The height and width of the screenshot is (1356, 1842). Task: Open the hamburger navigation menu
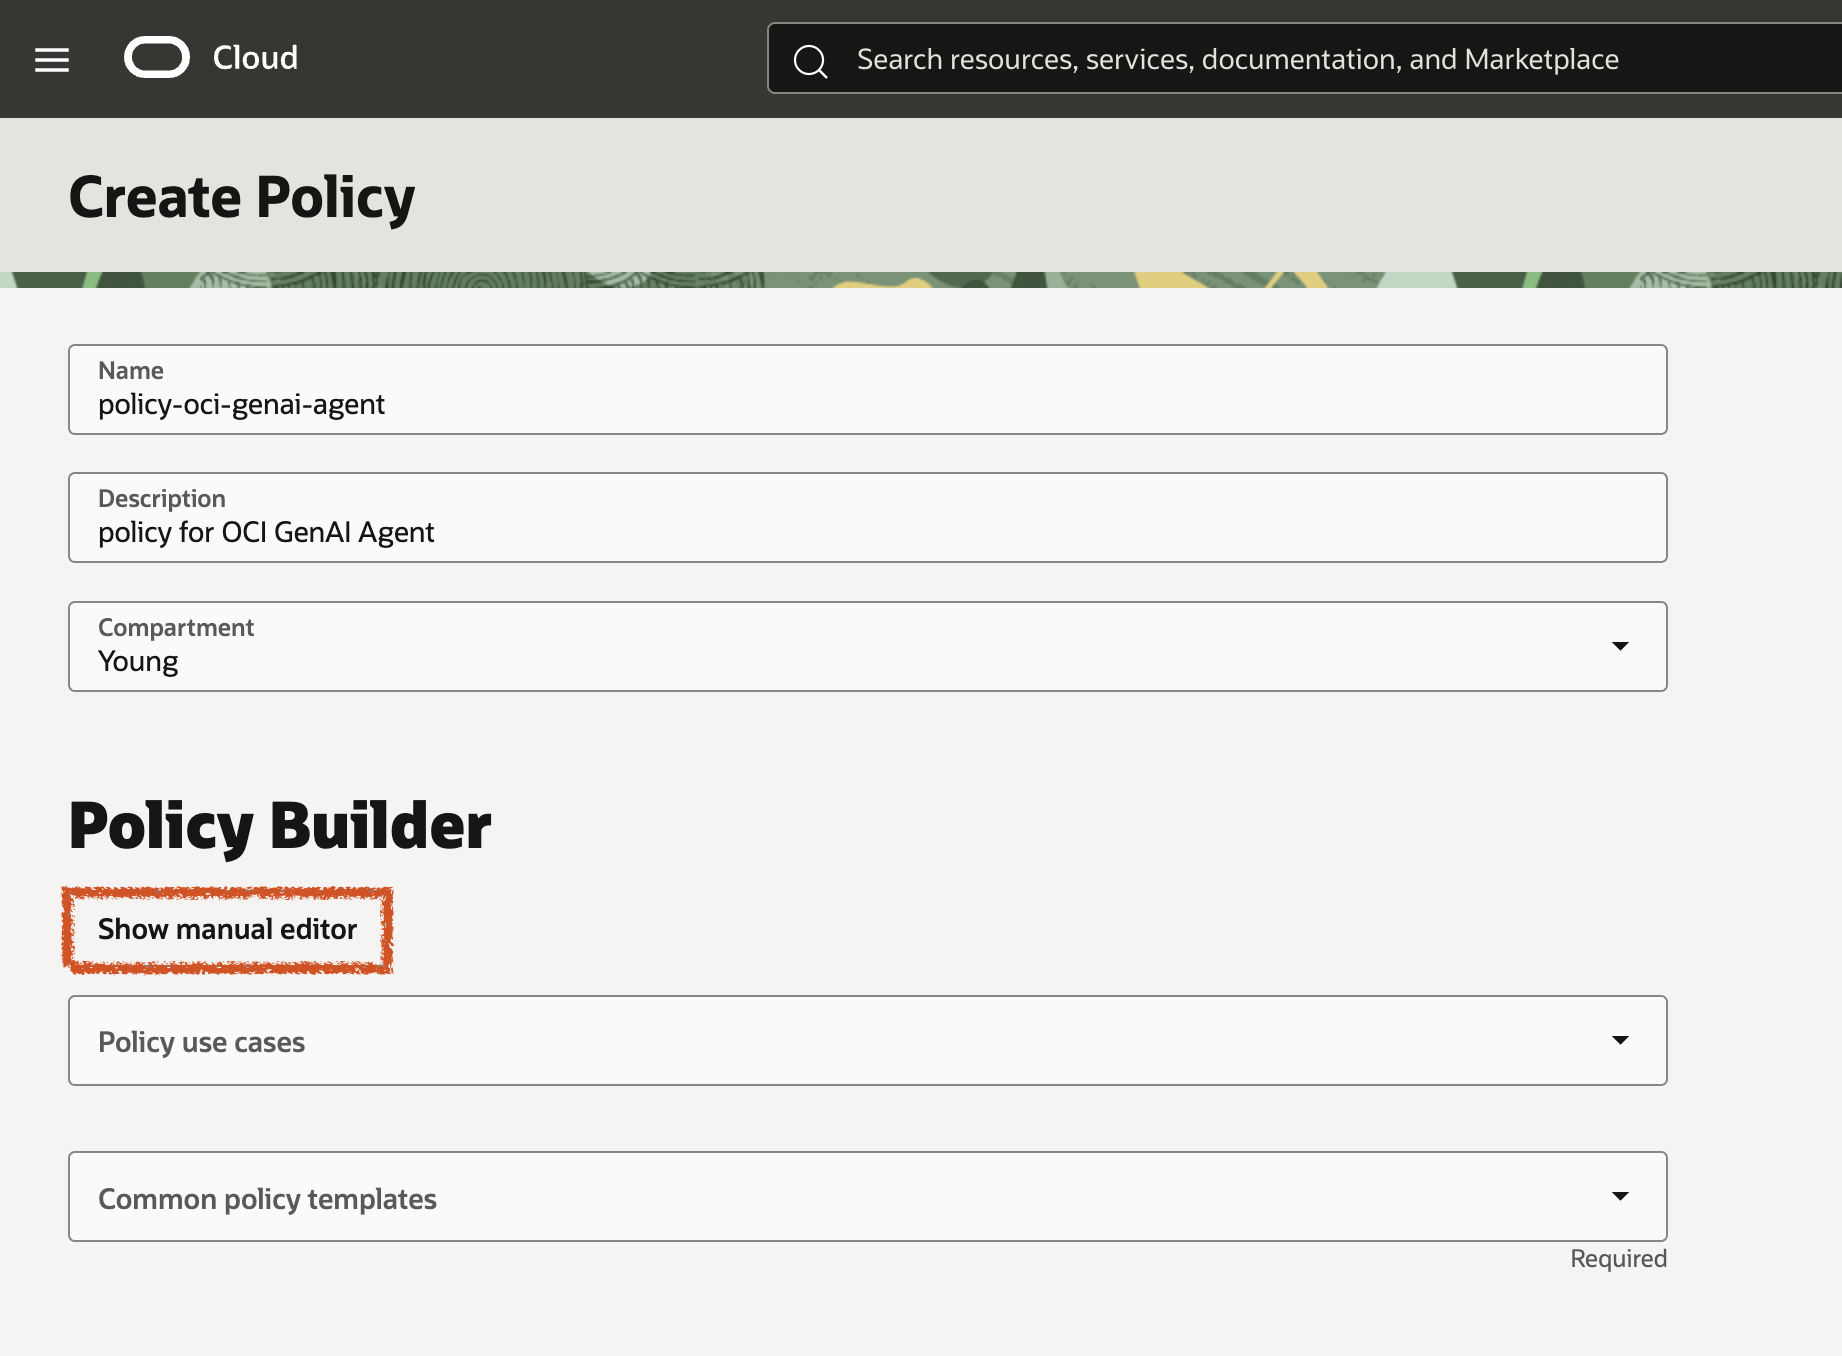(51, 59)
